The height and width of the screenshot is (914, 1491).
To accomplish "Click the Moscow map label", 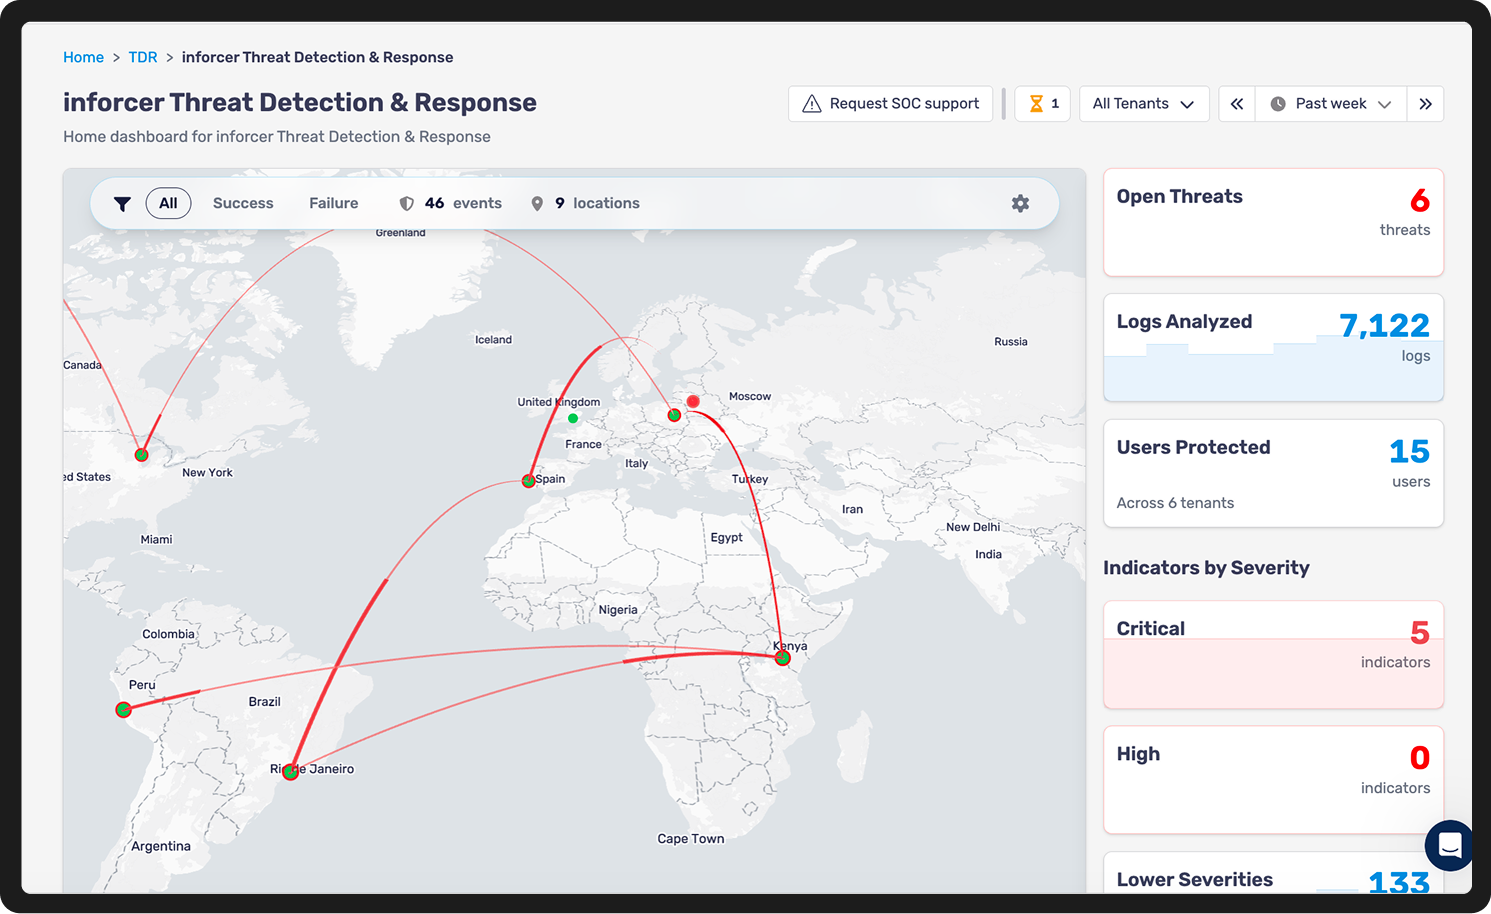I will [x=750, y=397].
